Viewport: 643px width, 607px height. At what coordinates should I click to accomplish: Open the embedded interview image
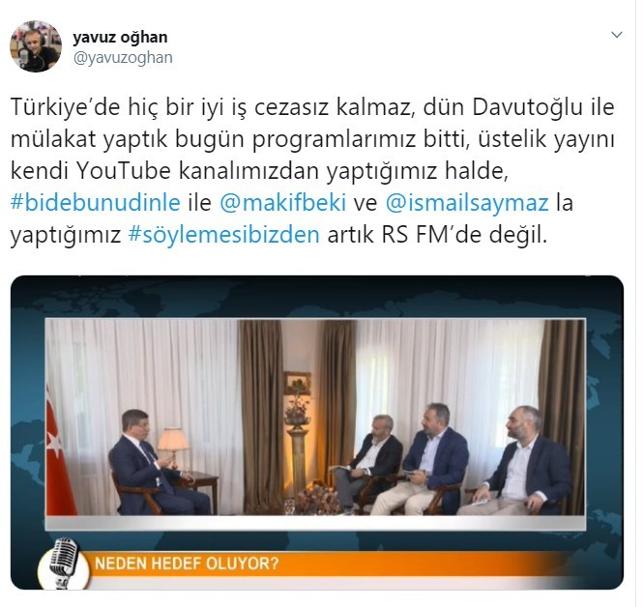point(317,432)
